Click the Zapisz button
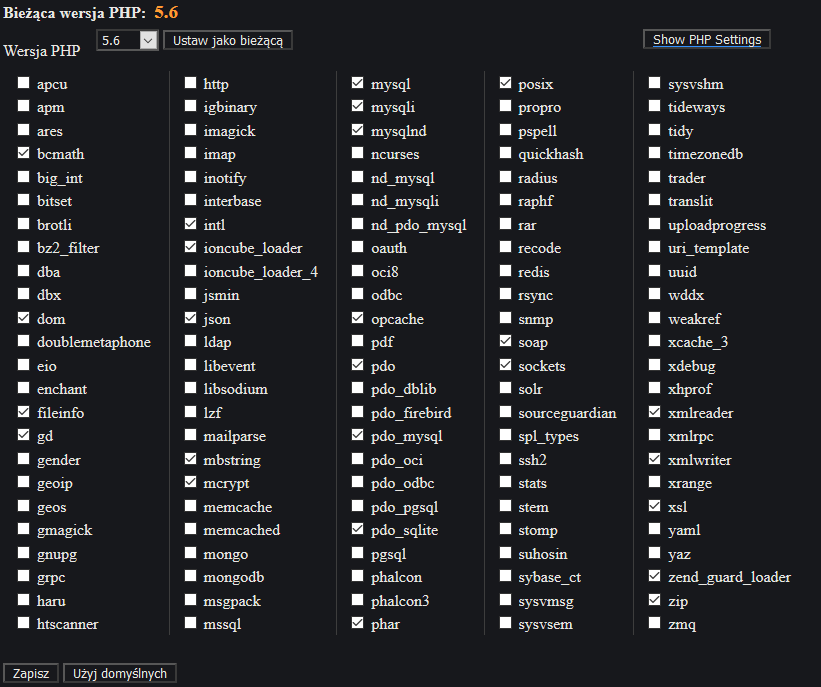 pos(31,674)
